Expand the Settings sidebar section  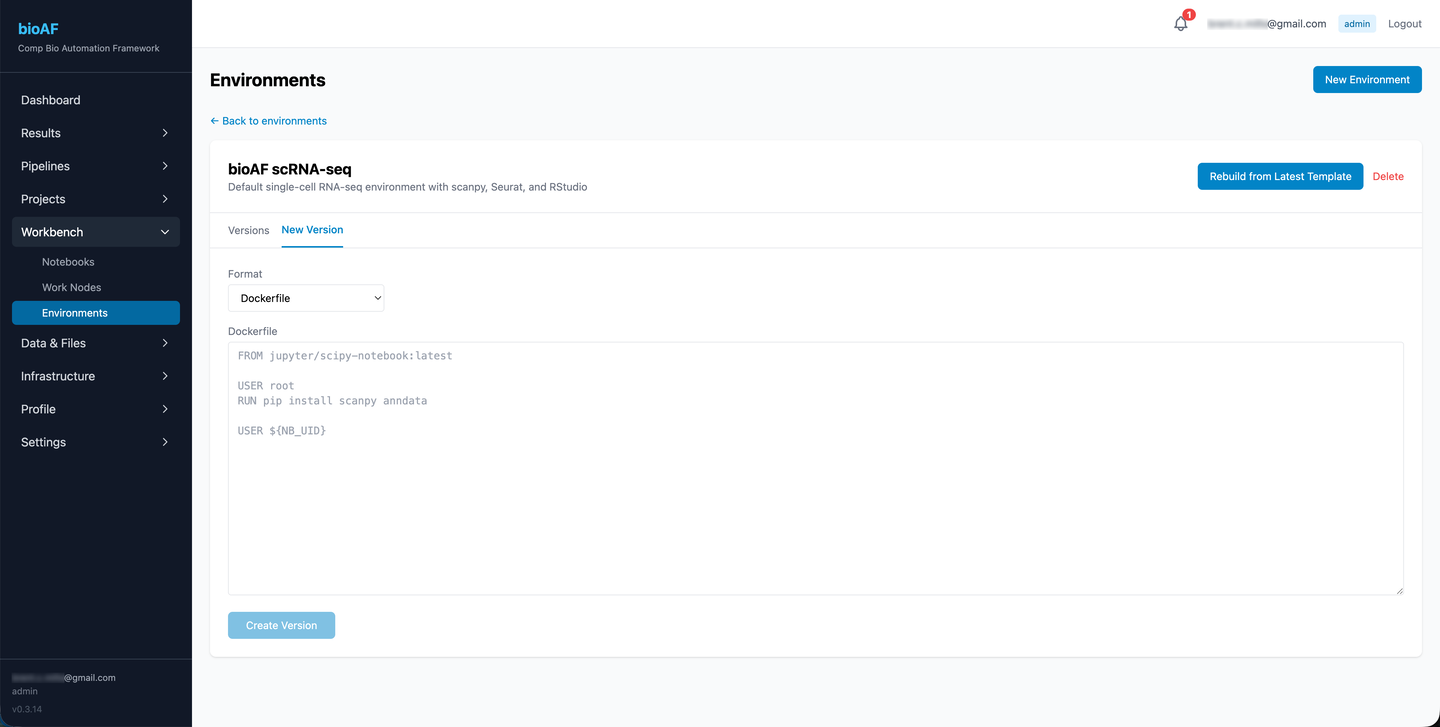pos(96,442)
